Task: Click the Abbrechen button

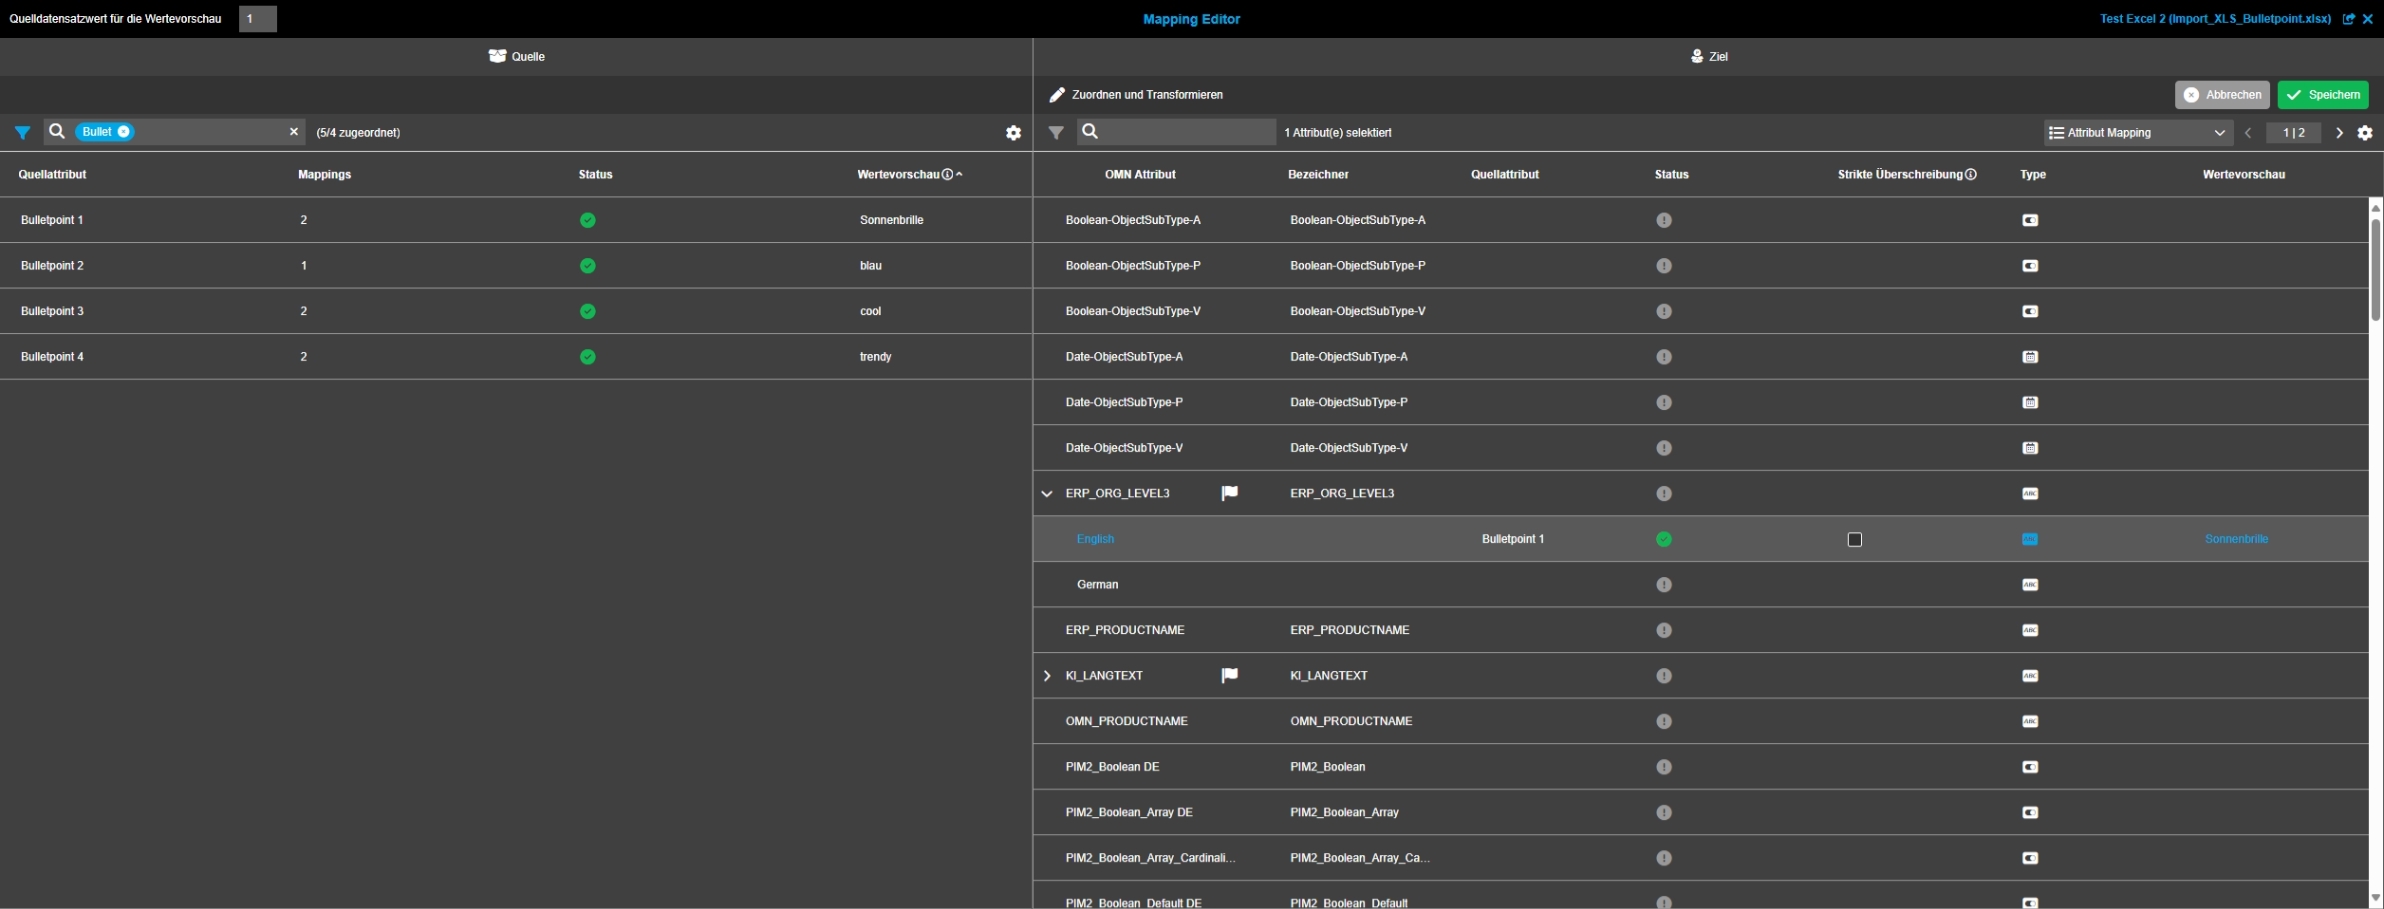Action: pos(2222,95)
